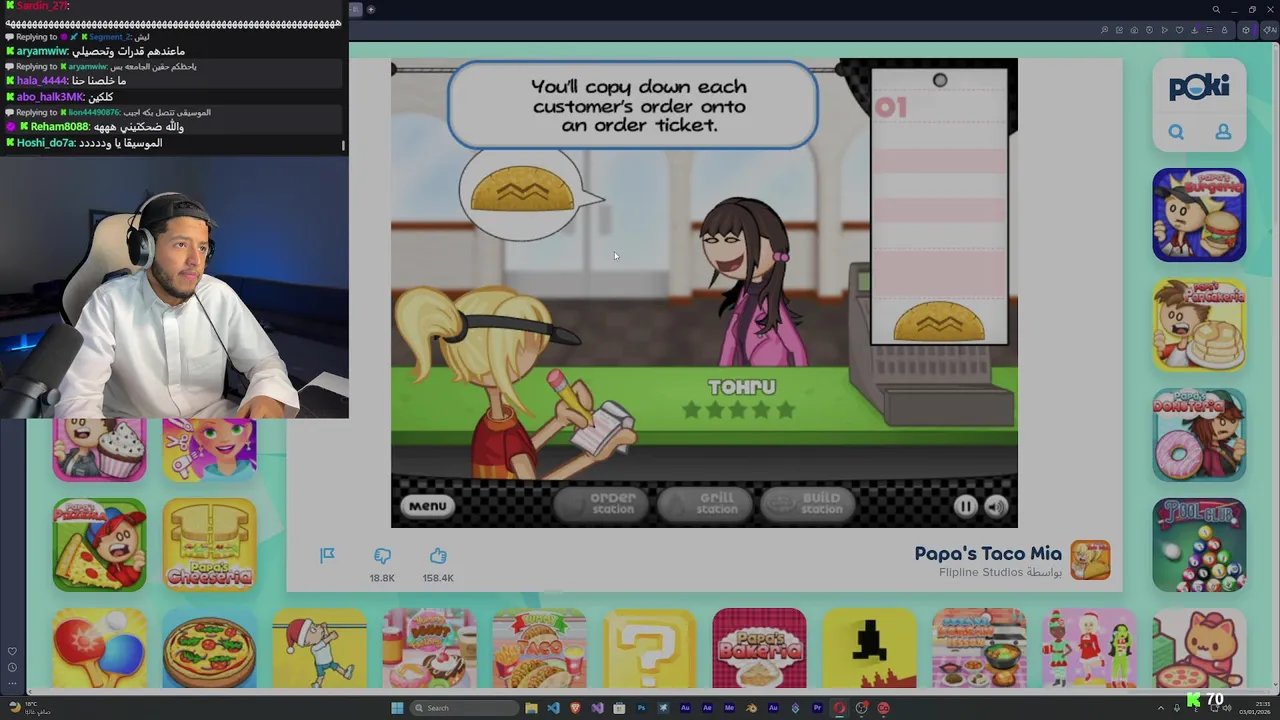Mute the game sound speaker icon
Viewport: 1280px width, 720px height.
[996, 506]
